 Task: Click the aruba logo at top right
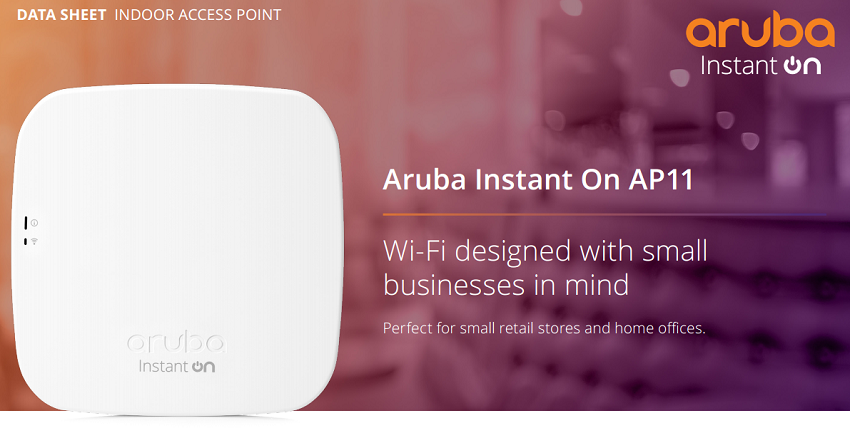pos(760,32)
